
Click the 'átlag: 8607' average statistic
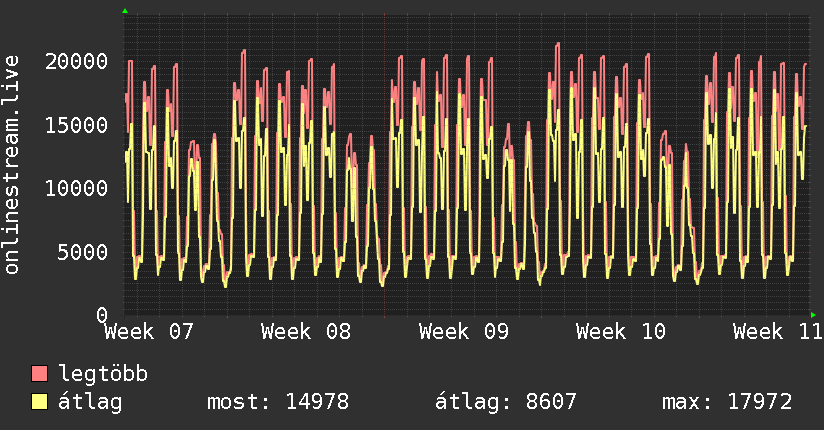point(505,402)
